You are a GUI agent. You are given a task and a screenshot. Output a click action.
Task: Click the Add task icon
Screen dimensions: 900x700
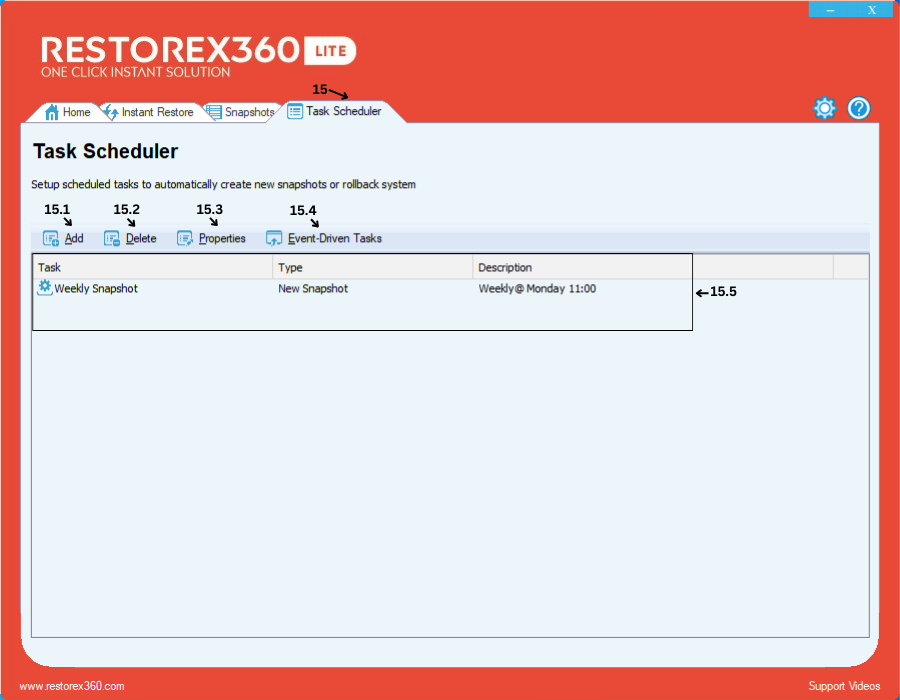pos(51,239)
